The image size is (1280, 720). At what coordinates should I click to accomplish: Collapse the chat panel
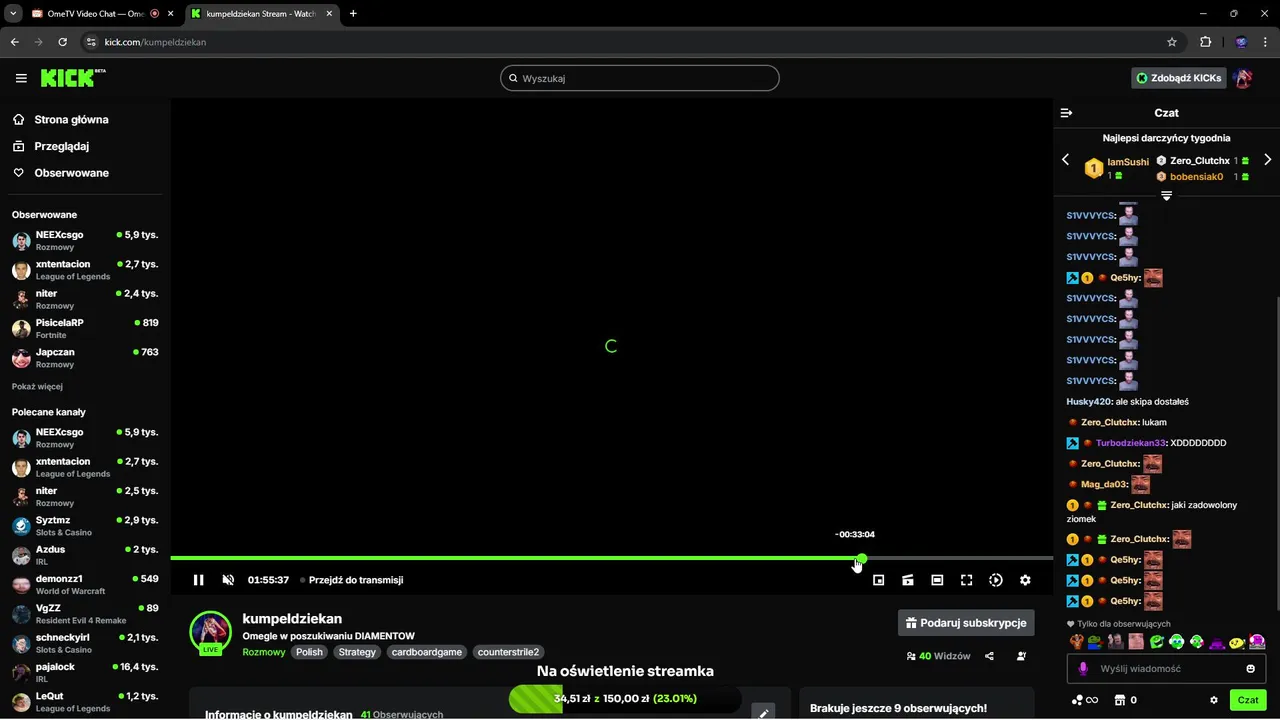click(x=1066, y=113)
